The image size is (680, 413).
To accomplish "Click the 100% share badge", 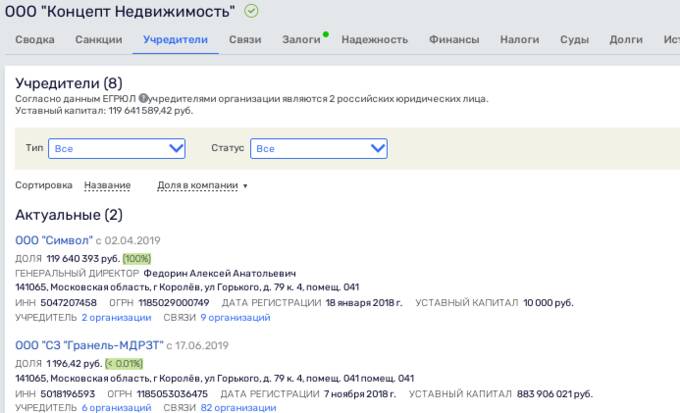I will pos(137,259).
